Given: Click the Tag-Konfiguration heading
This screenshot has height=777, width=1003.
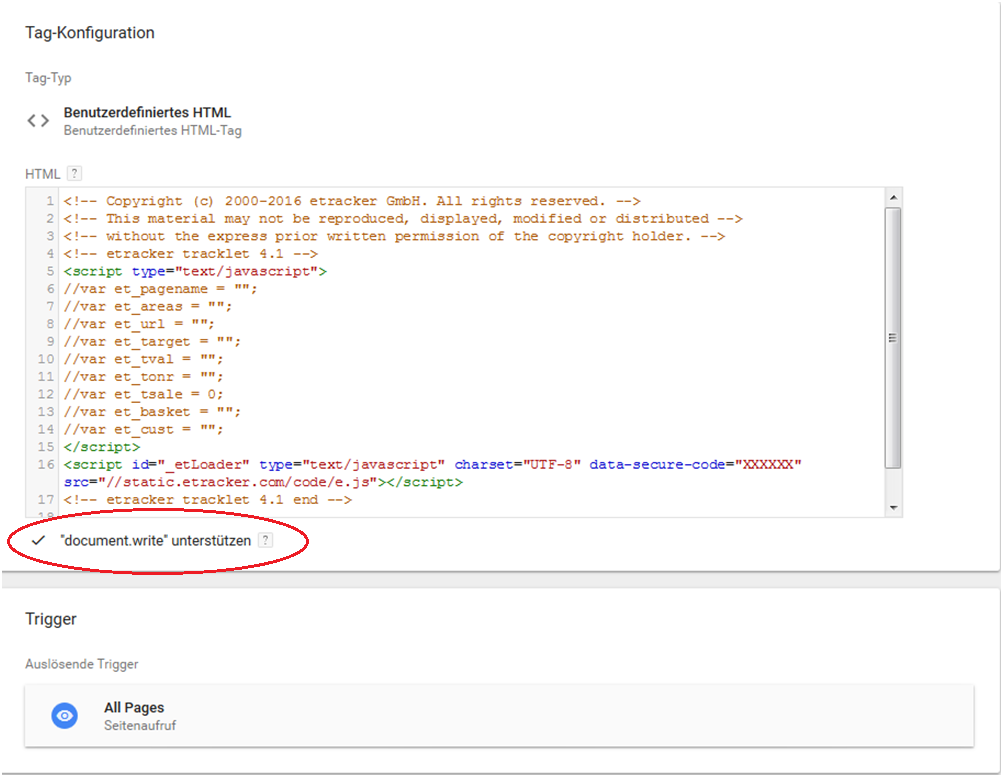Looking at the screenshot, I should 90,33.
